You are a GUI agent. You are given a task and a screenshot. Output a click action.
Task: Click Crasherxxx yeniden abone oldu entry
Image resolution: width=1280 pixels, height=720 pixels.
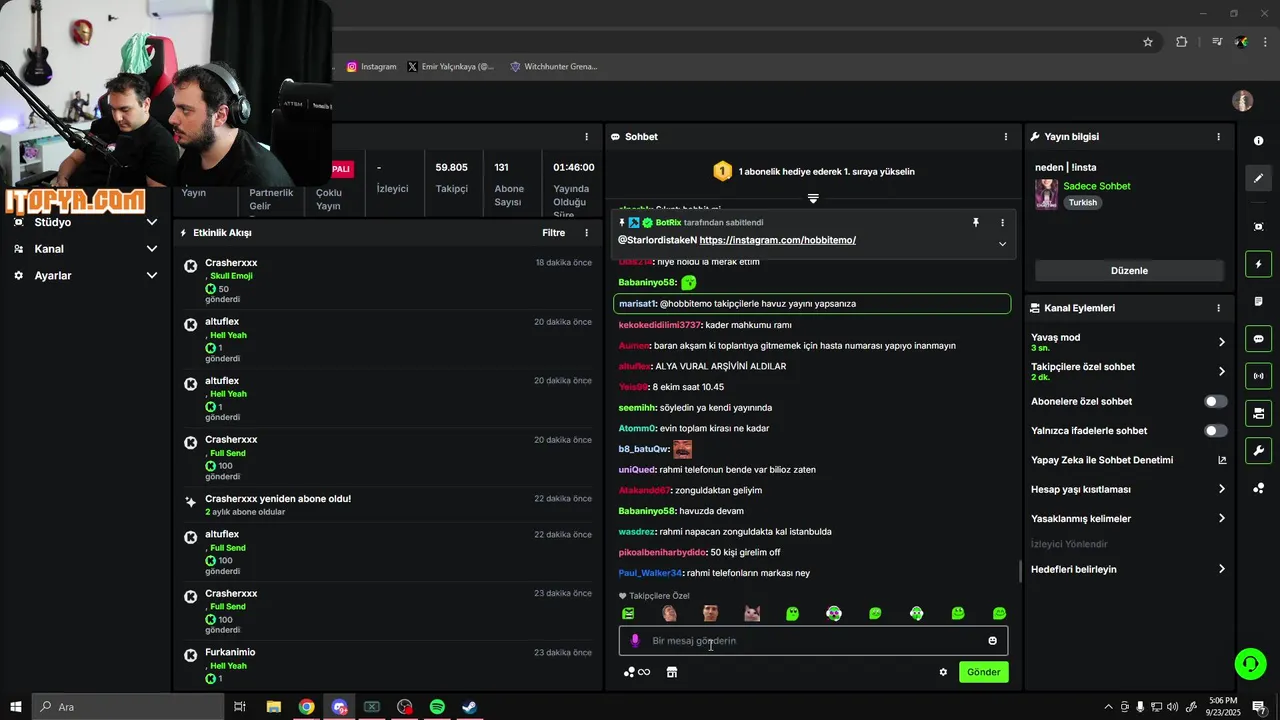(x=387, y=505)
